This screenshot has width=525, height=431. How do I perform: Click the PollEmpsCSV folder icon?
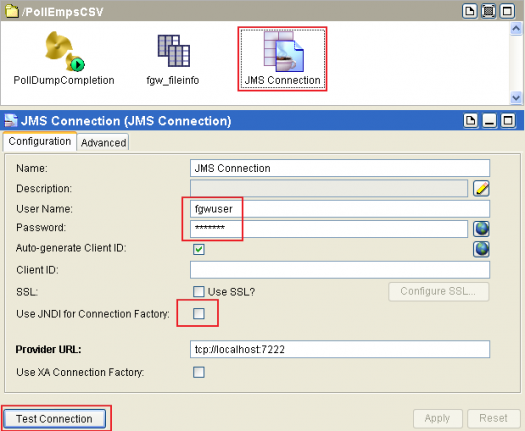click(11, 11)
